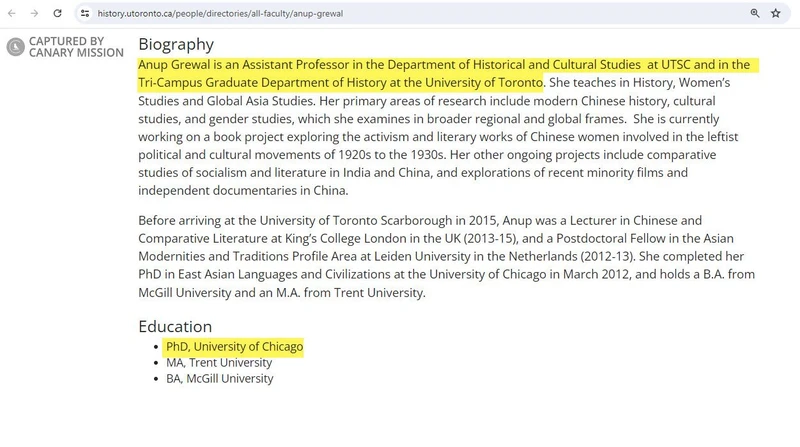Click the text 'McGill University and an M.A. from Trent University.'
Viewport: 800px width, 447px height.
[282, 292]
